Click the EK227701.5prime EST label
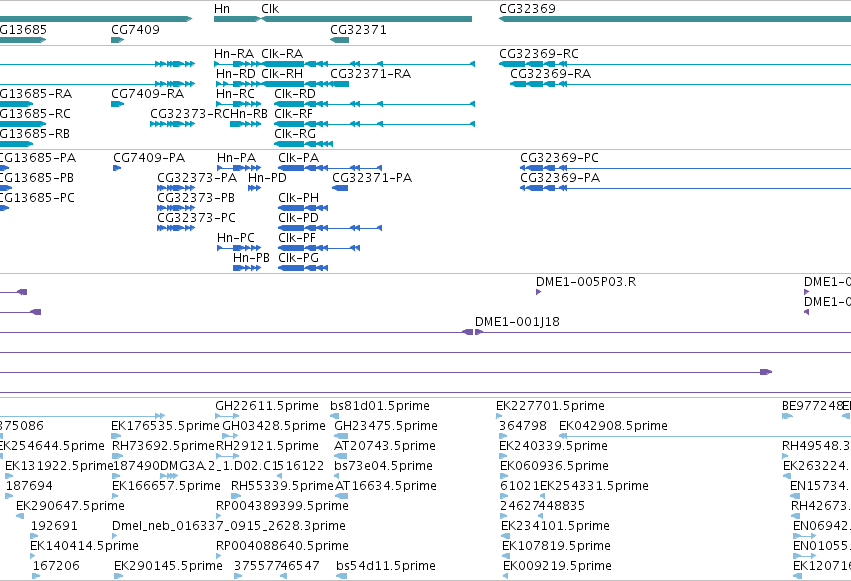The height and width of the screenshot is (581, 851). (x=550, y=406)
